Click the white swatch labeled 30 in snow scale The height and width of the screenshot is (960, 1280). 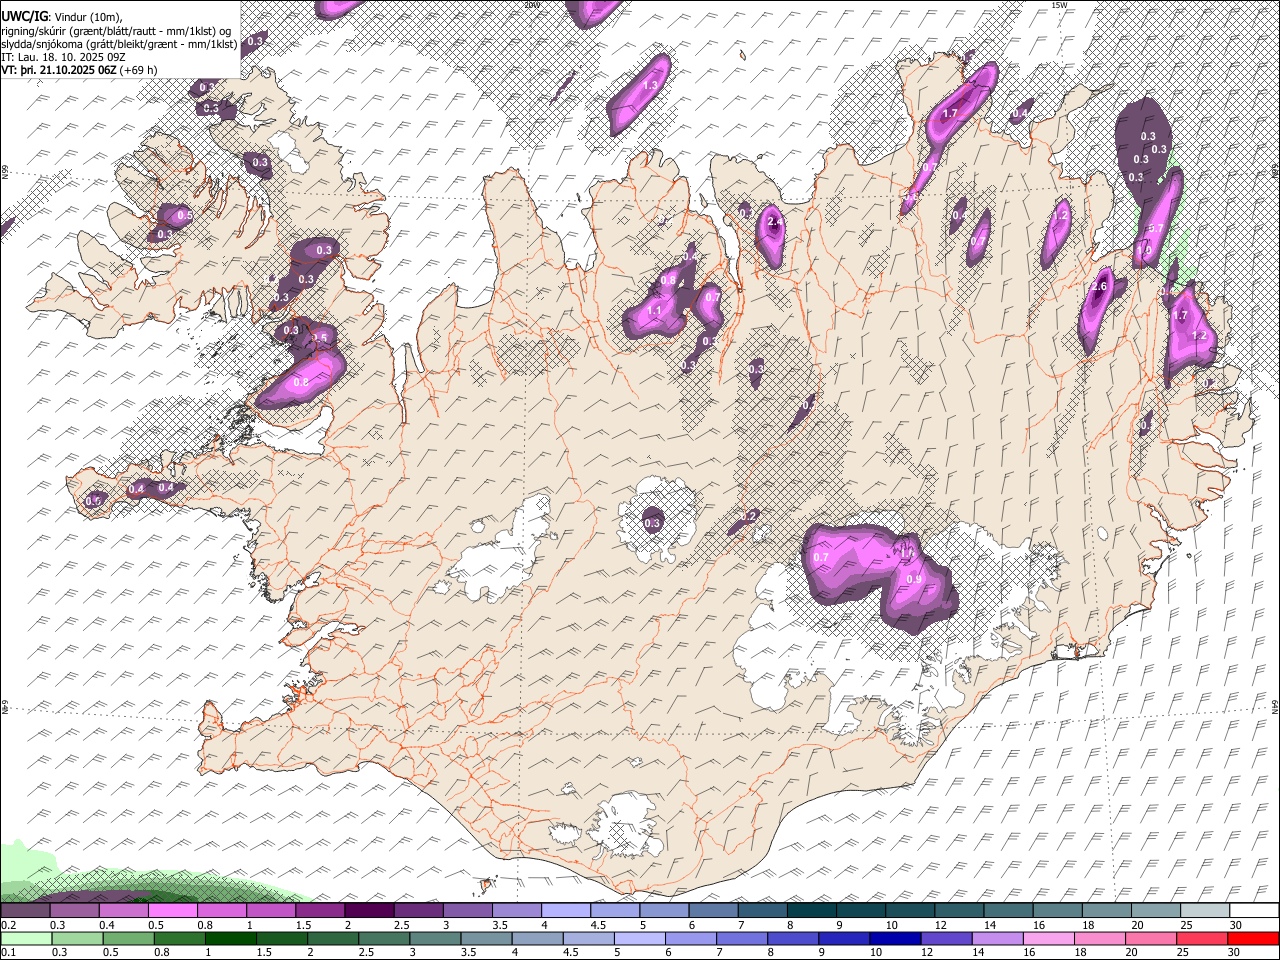(1254, 910)
